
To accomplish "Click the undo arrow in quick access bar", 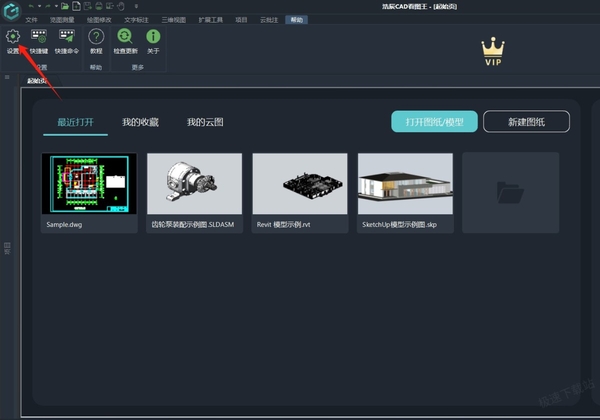I will (x=31, y=6).
